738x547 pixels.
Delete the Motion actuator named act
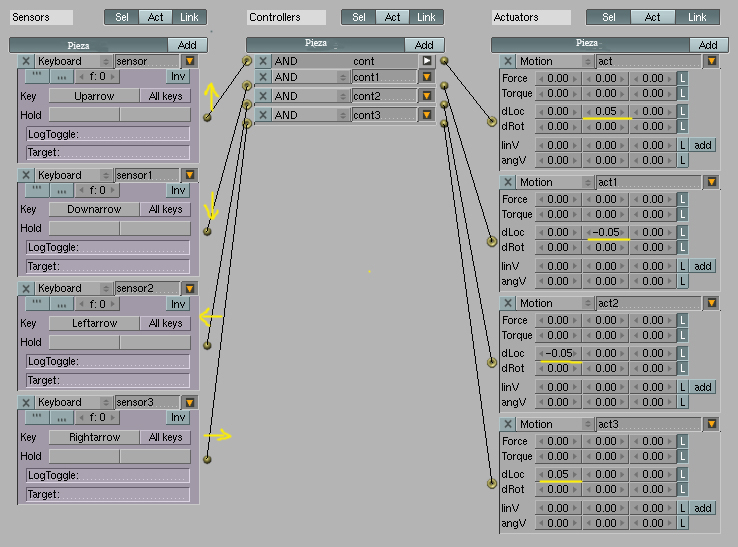(507, 61)
